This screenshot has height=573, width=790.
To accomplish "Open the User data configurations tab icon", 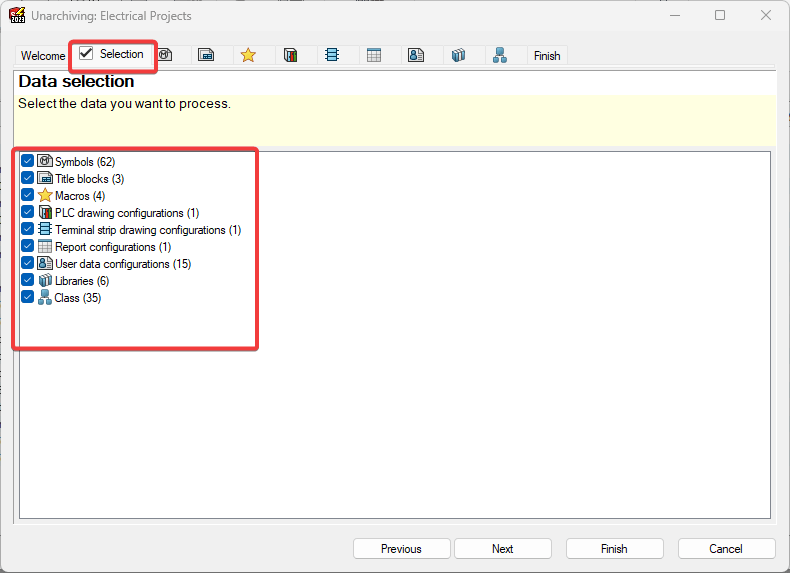I will click(x=416, y=55).
